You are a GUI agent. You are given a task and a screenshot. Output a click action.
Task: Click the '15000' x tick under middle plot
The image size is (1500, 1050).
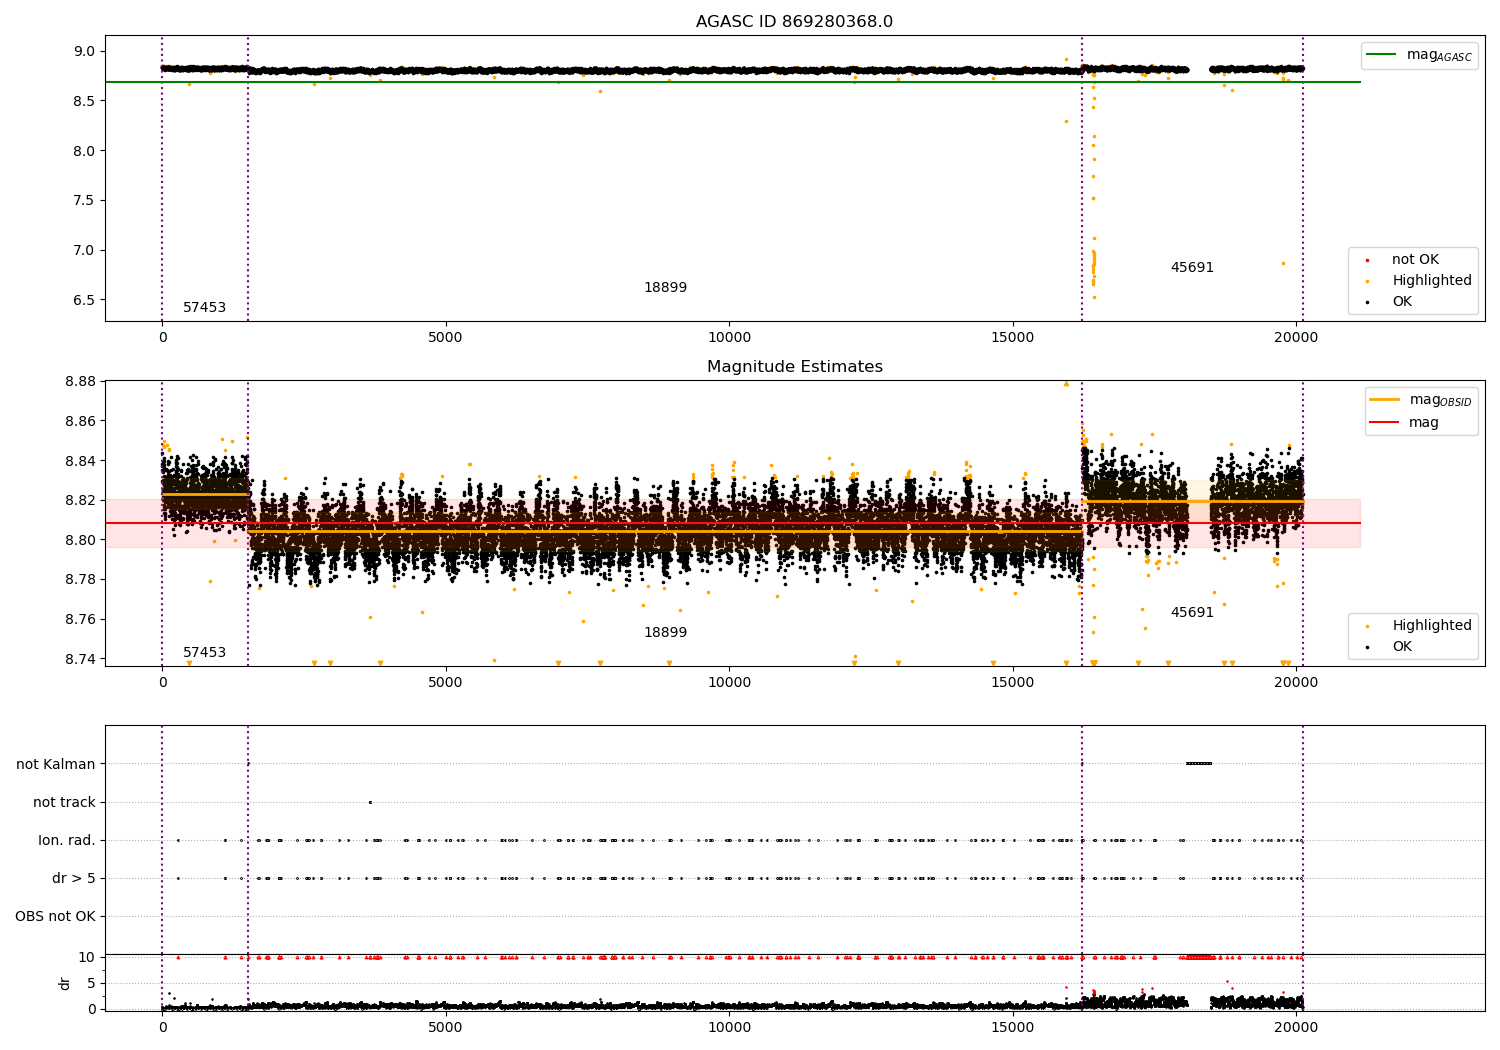pos(1013,683)
